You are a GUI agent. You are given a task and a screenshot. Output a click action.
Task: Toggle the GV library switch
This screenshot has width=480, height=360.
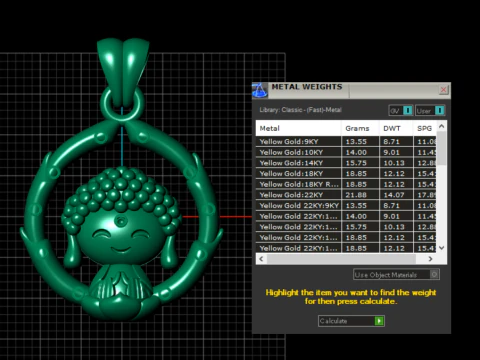click(x=401, y=111)
